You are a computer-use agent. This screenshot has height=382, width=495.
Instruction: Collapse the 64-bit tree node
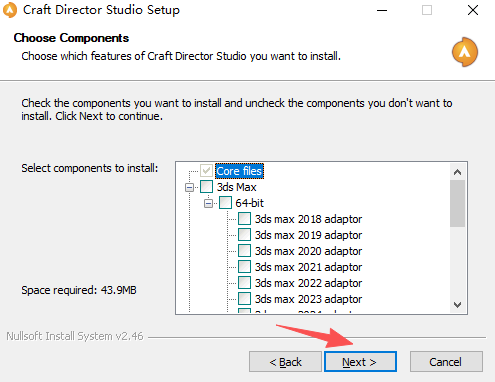tap(208, 203)
